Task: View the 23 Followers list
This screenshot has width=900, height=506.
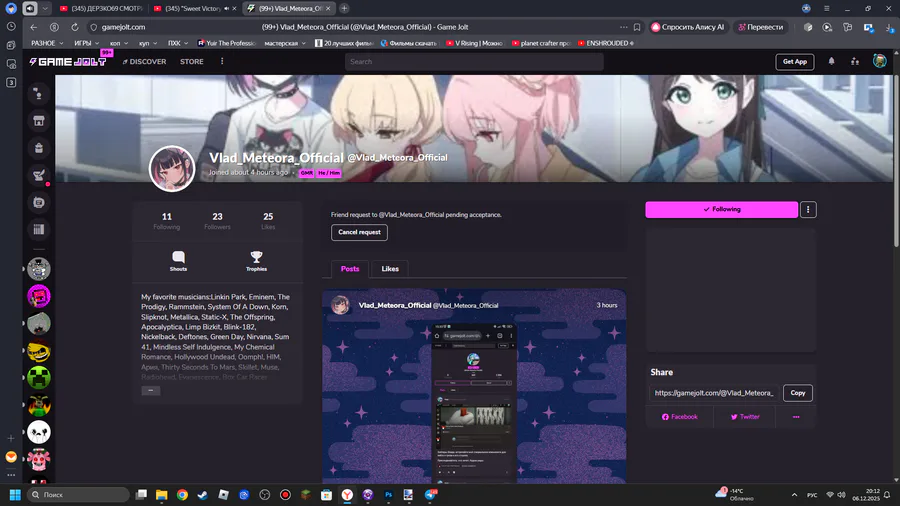Action: [218, 221]
